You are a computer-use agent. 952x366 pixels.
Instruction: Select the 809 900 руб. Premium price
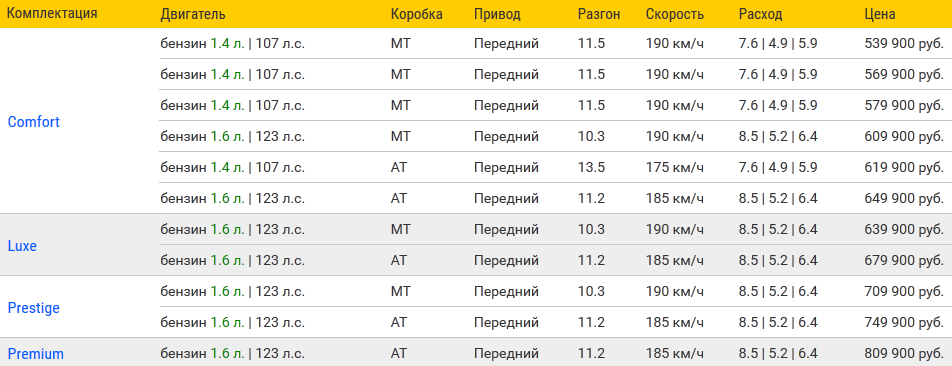point(903,353)
